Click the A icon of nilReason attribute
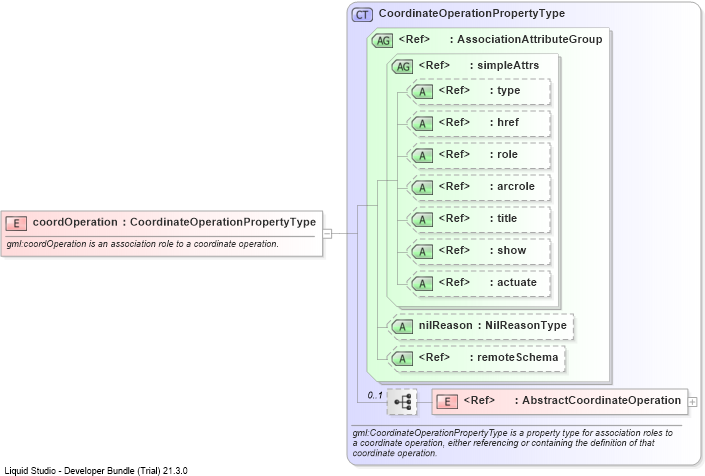 click(x=402, y=327)
